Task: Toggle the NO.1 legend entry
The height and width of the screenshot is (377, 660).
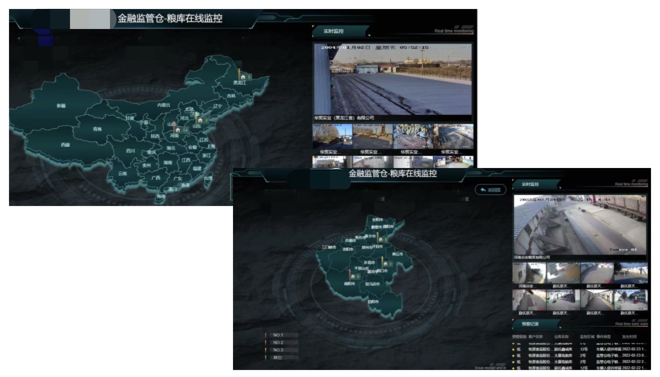Action: (281, 335)
